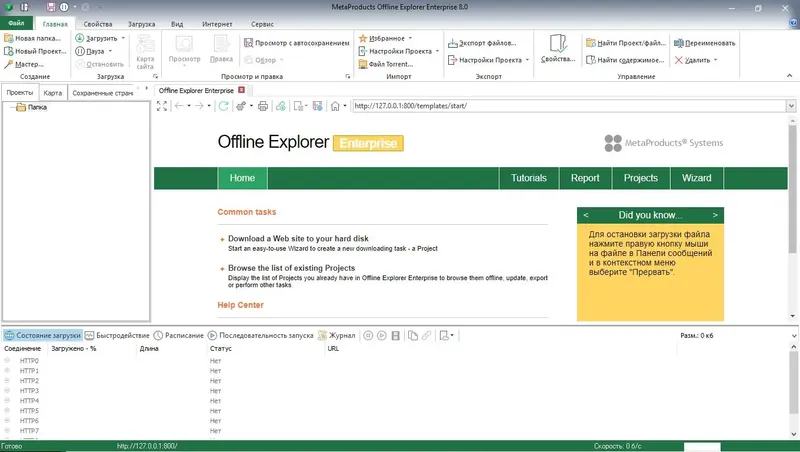This screenshot has width=800, height=452.
Task: Open Tutorials in the green navigation bar
Action: [529, 178]
